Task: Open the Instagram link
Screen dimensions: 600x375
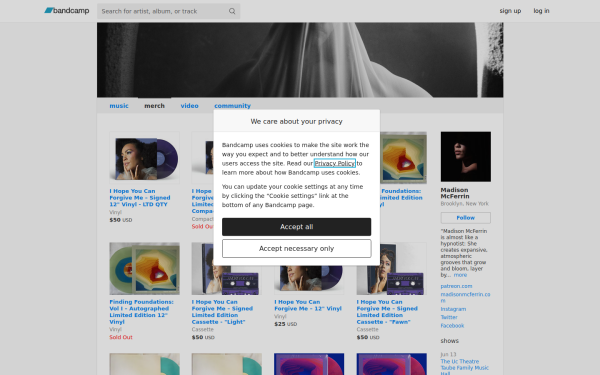Action: tap(453, 309)
